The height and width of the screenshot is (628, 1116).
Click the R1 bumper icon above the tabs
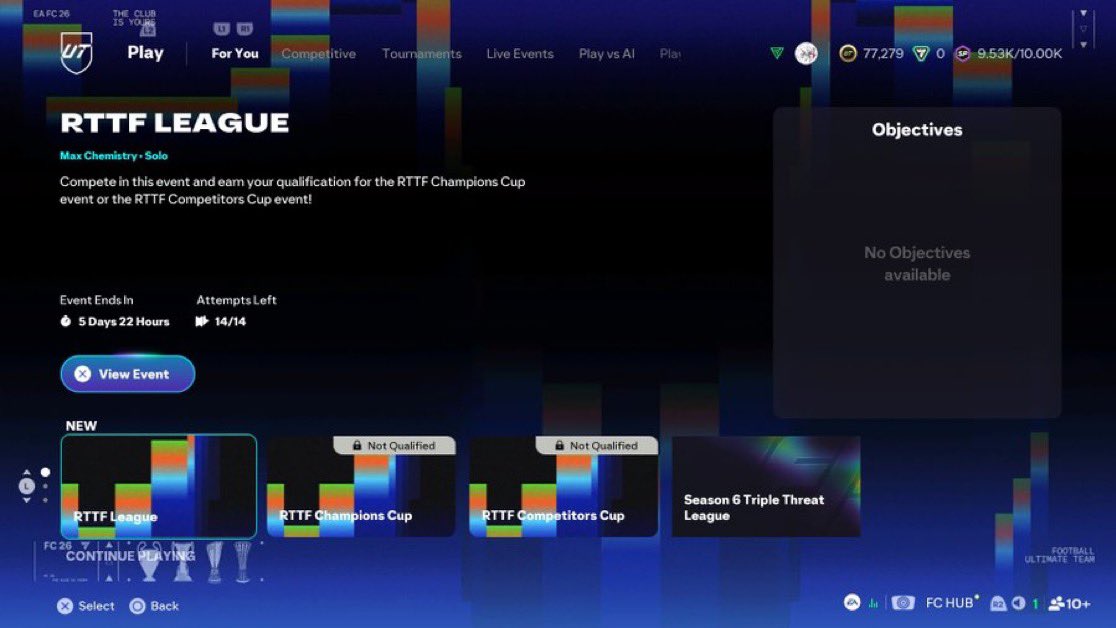tap(245, 29)
